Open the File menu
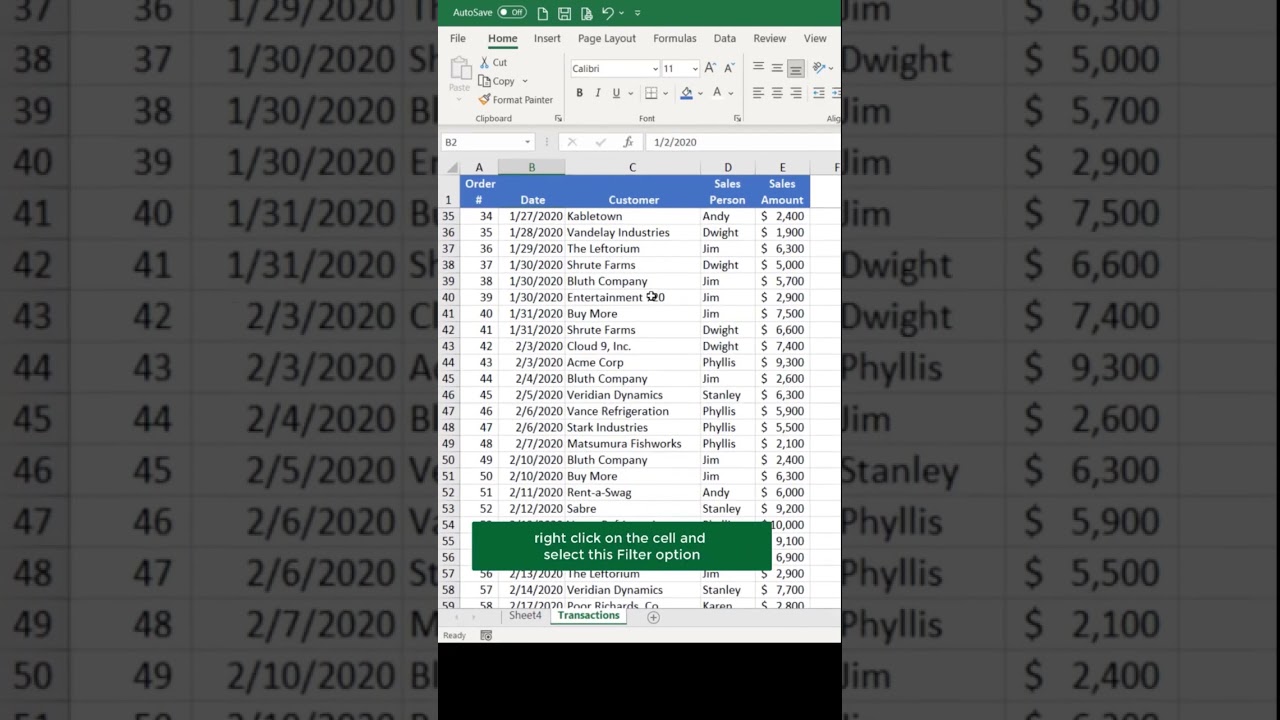 point(458,38)
